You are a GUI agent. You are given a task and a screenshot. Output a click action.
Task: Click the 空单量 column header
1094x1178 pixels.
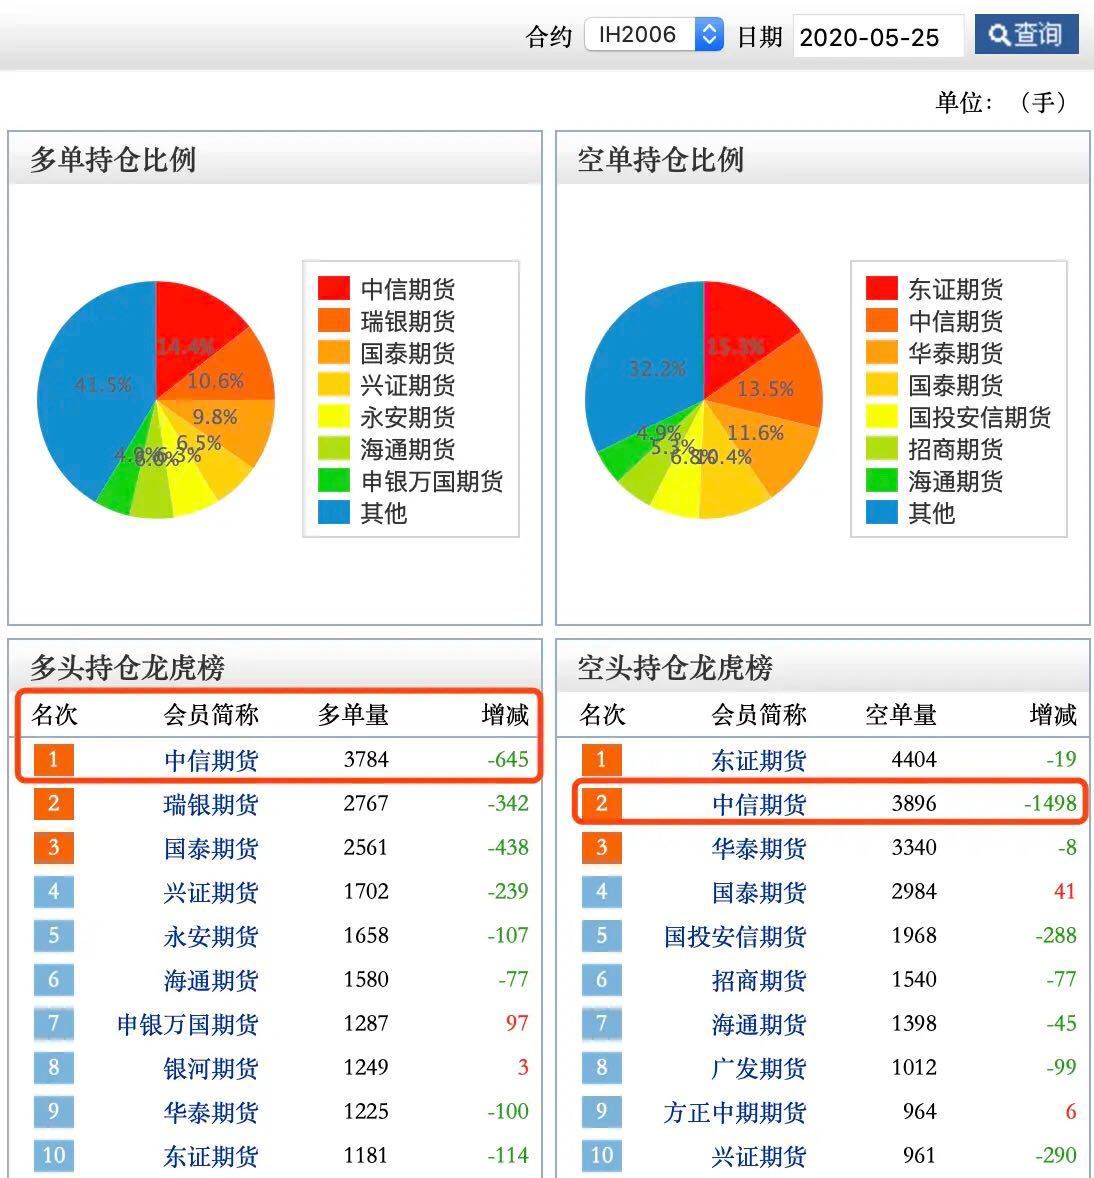point(900,714)
